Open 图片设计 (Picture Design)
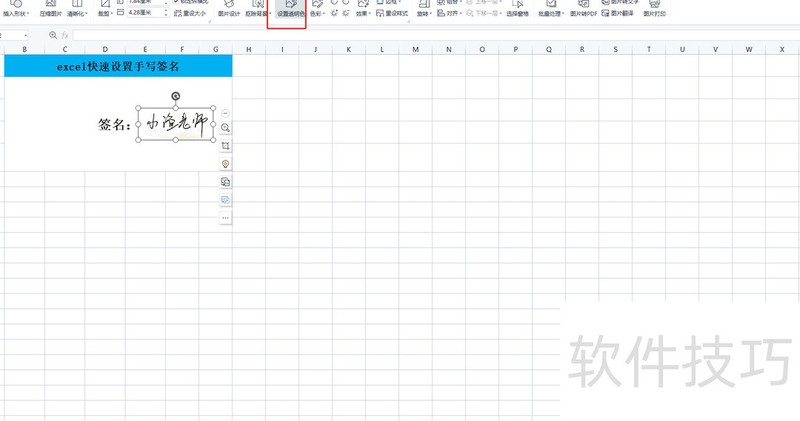The height and width of the screenshot is (421, 800). pos(229,8)
